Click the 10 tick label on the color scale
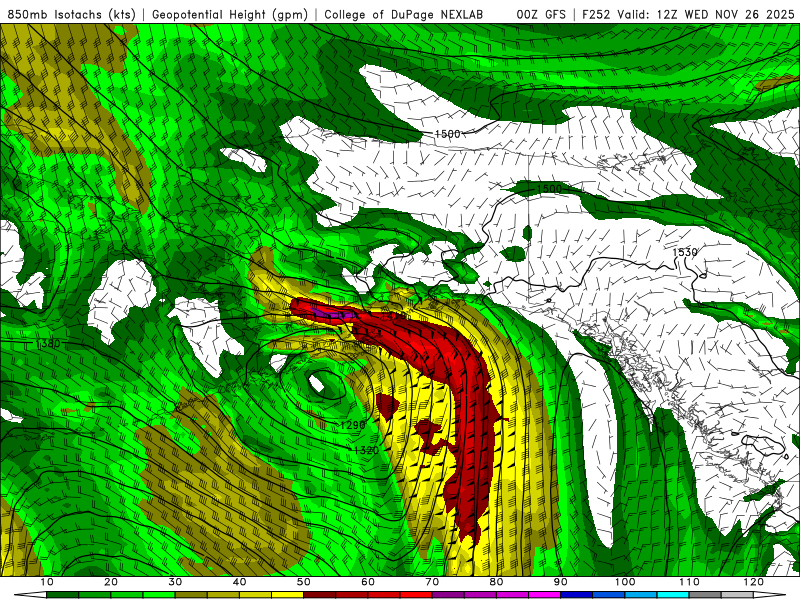Viewport: 800px width, 600px height. pyautogui.click(x=46, y=582)
